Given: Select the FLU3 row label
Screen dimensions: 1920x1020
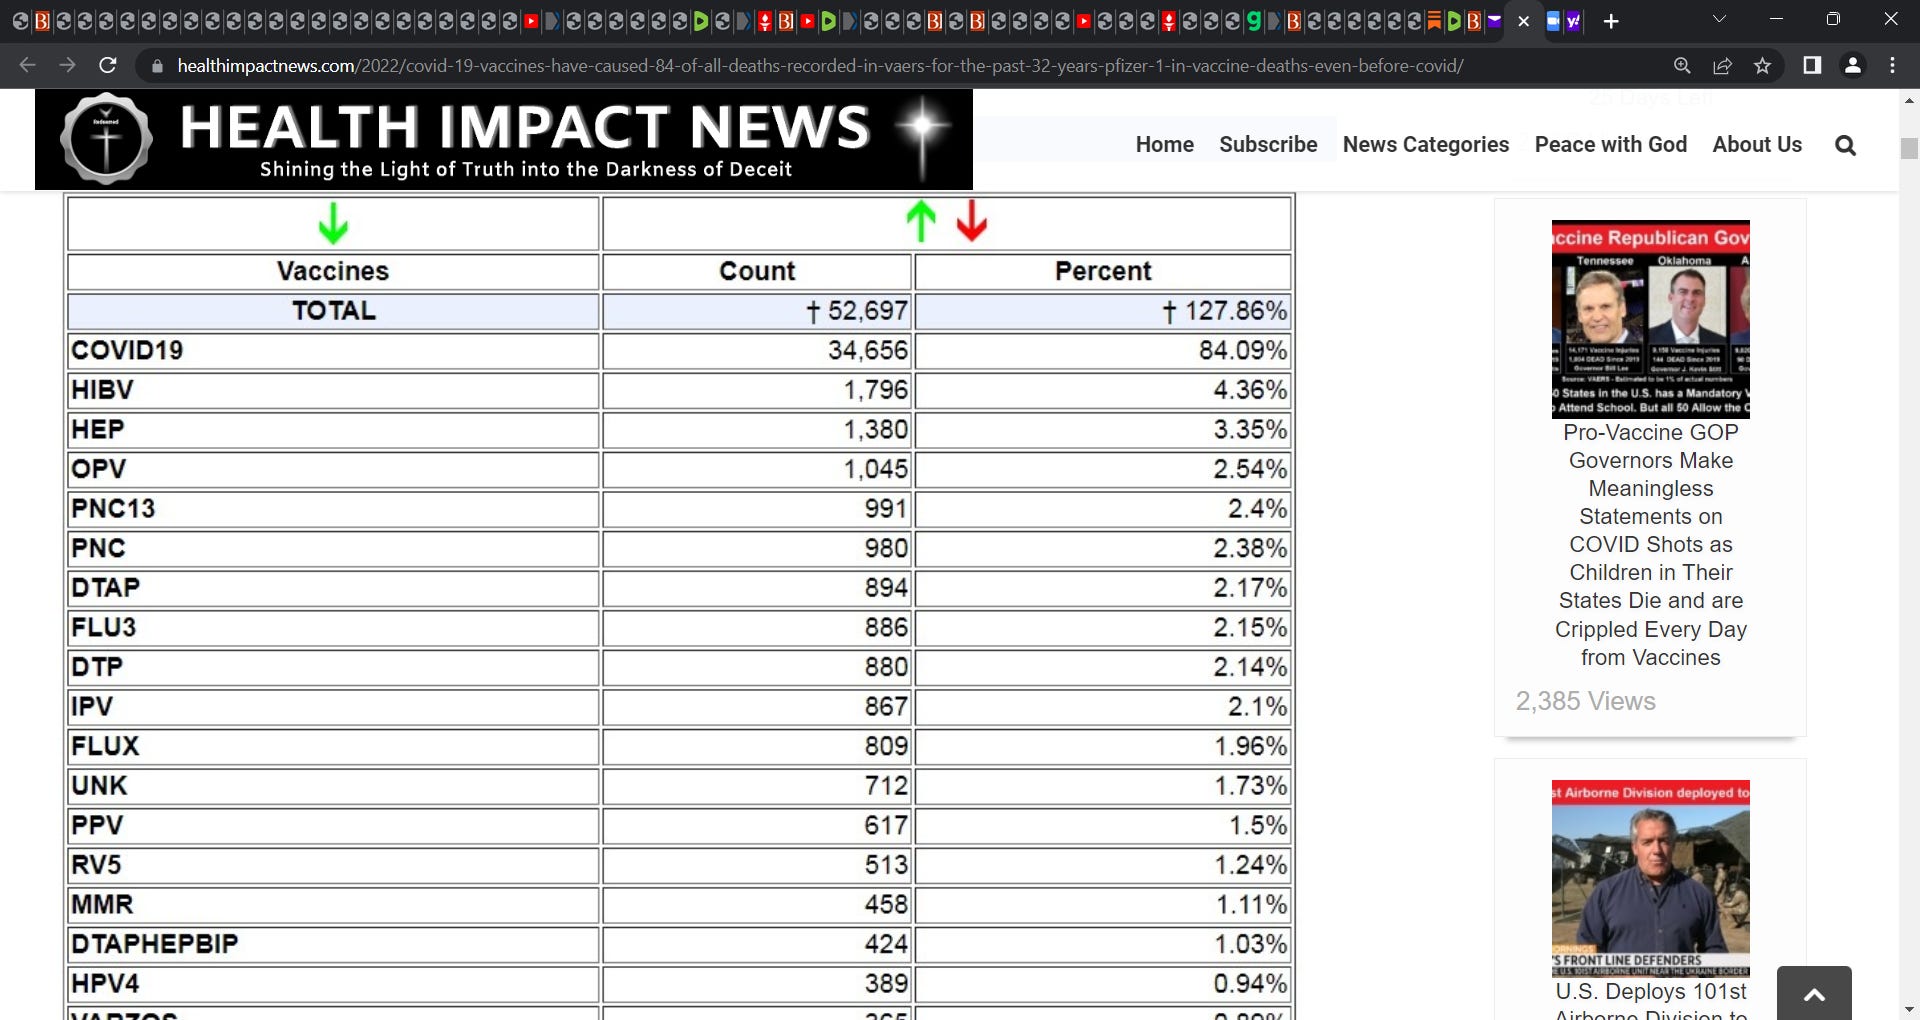Looking at the screenshot, I should pyautogui.click(x=103, y=628).
